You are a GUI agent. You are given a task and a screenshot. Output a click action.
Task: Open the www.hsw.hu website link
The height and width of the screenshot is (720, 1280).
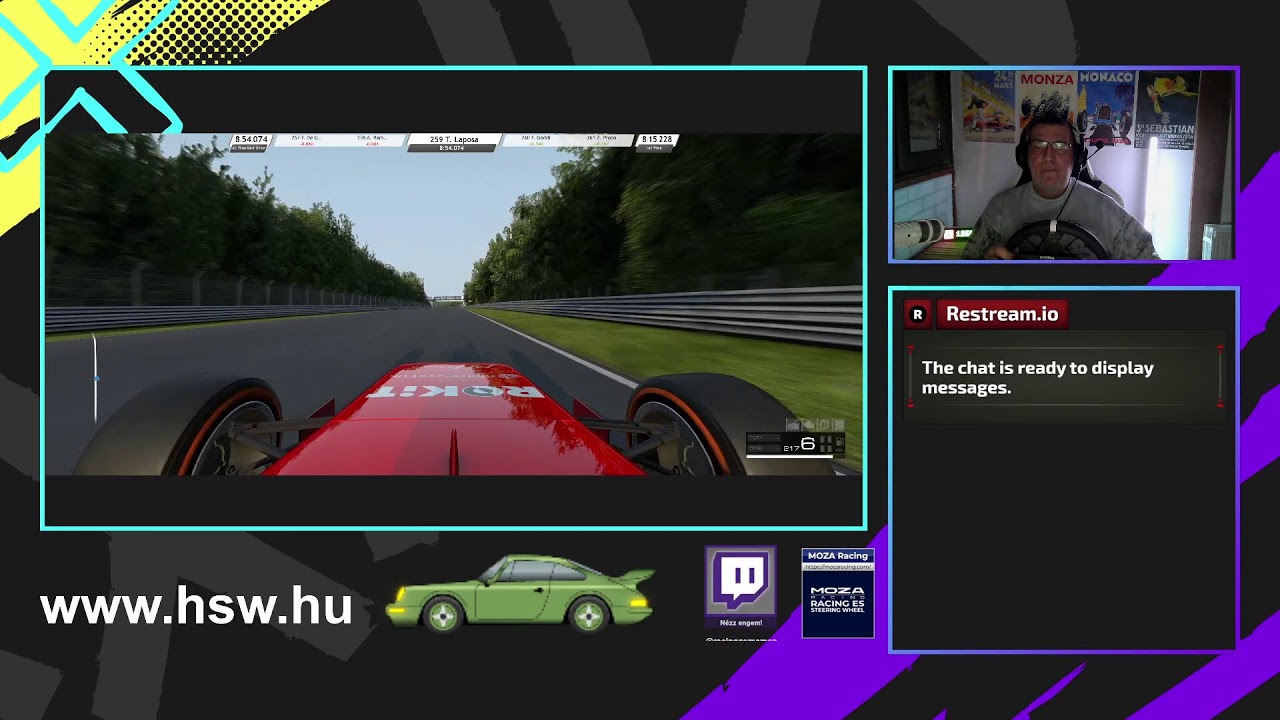click(x=196, y=607)
